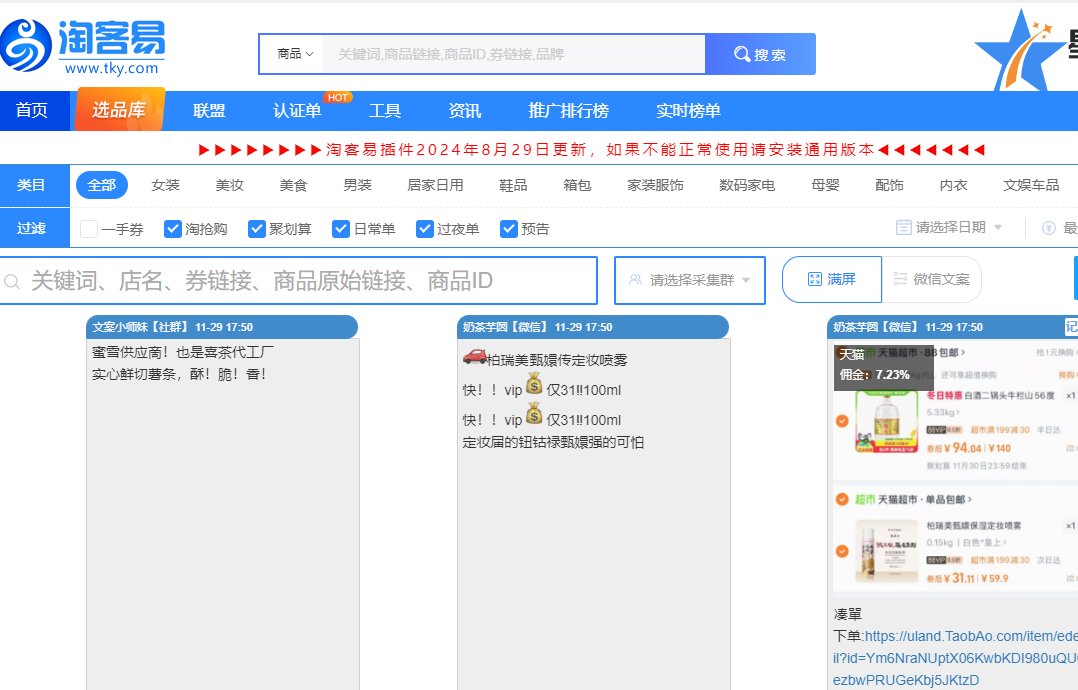This screenshot has width=1078, height=690.
Task: Click the 佣金: 7.23% label
Action: (874, 375)
